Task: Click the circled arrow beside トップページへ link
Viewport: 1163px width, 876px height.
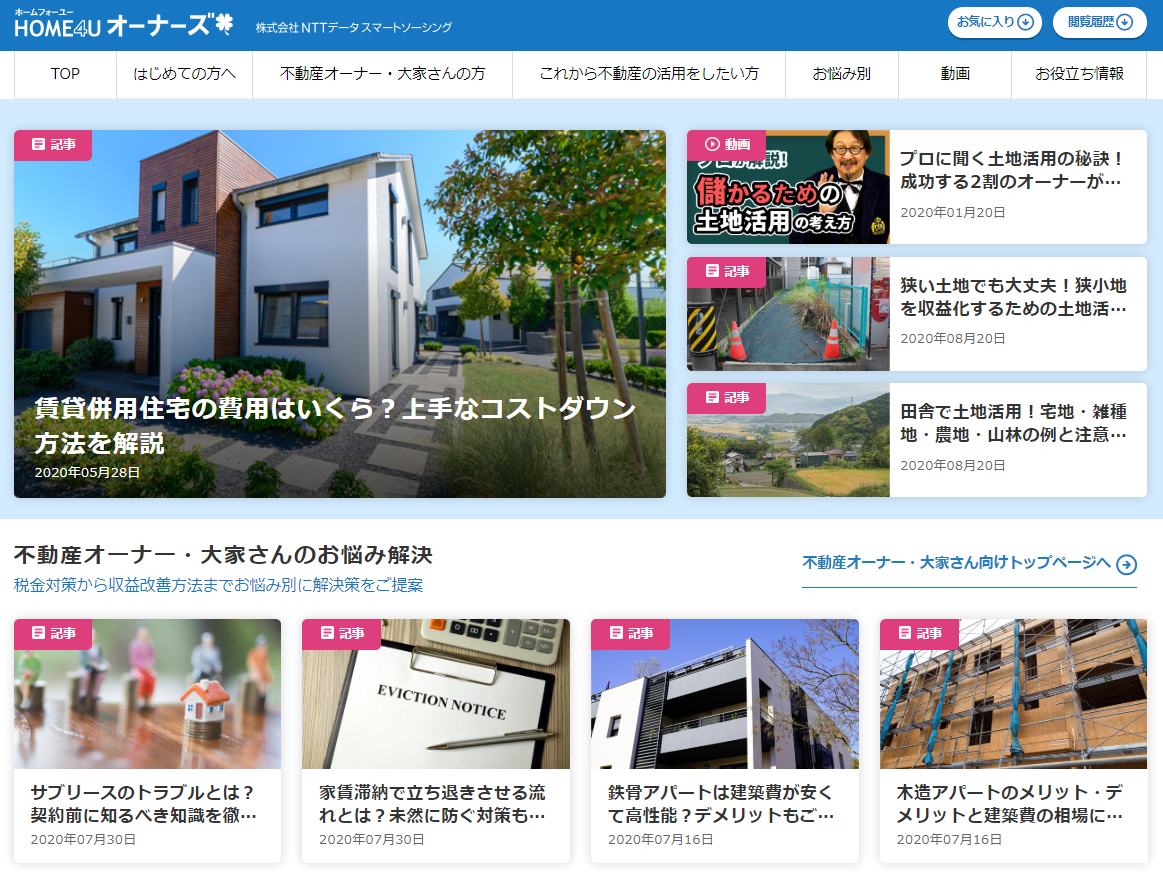Action: [x=1127, y=564]
